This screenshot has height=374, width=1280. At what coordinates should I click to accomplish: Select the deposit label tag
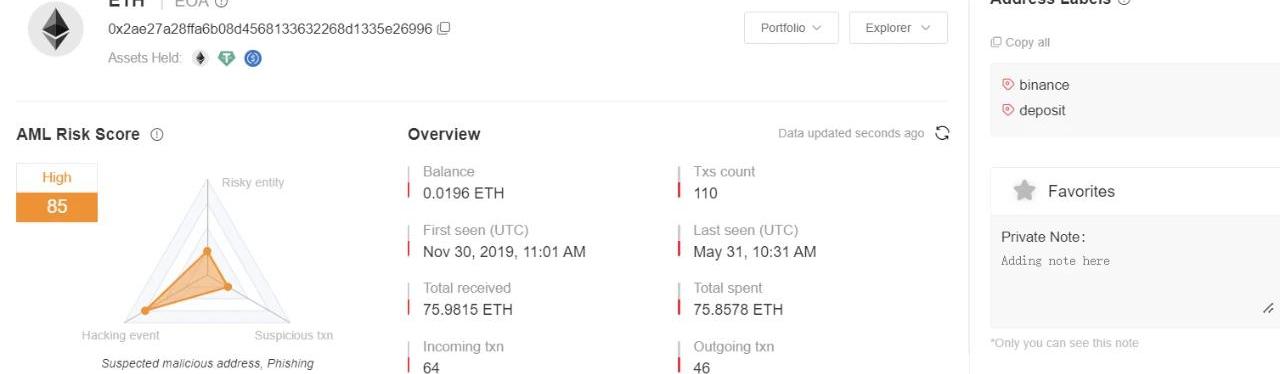point(1033,110)
